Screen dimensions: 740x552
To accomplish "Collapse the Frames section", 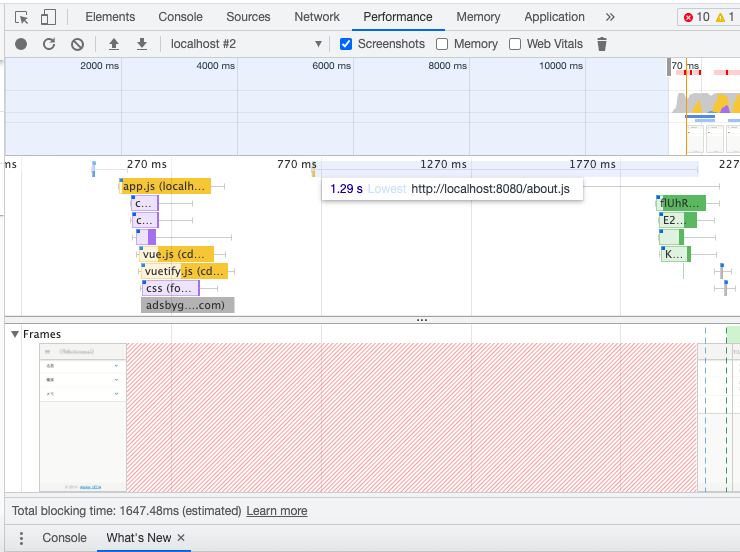I will (x=15, y=334).
